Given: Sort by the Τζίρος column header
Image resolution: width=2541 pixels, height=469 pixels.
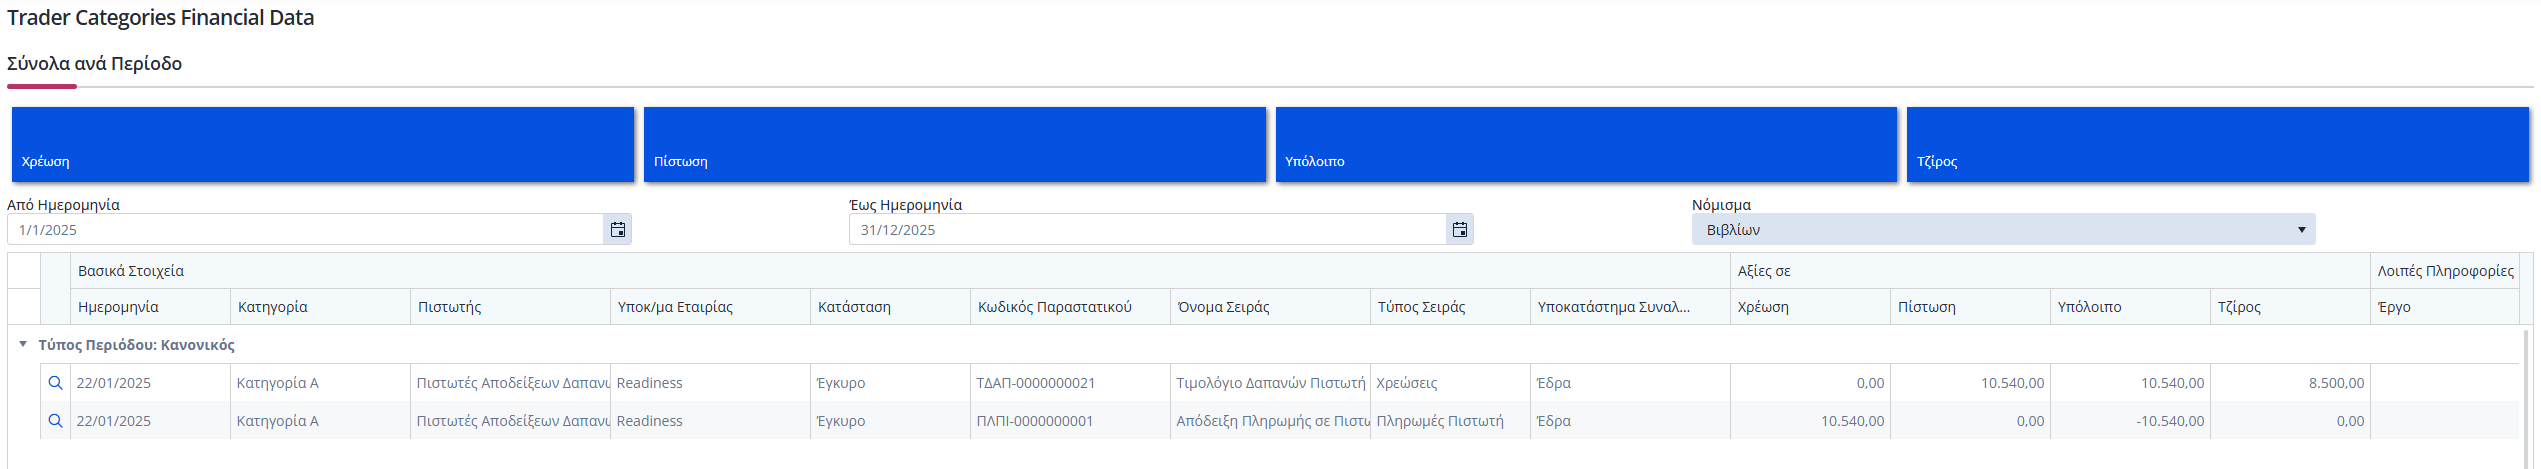Looking at the screenshot, I should coord(2290,307).
